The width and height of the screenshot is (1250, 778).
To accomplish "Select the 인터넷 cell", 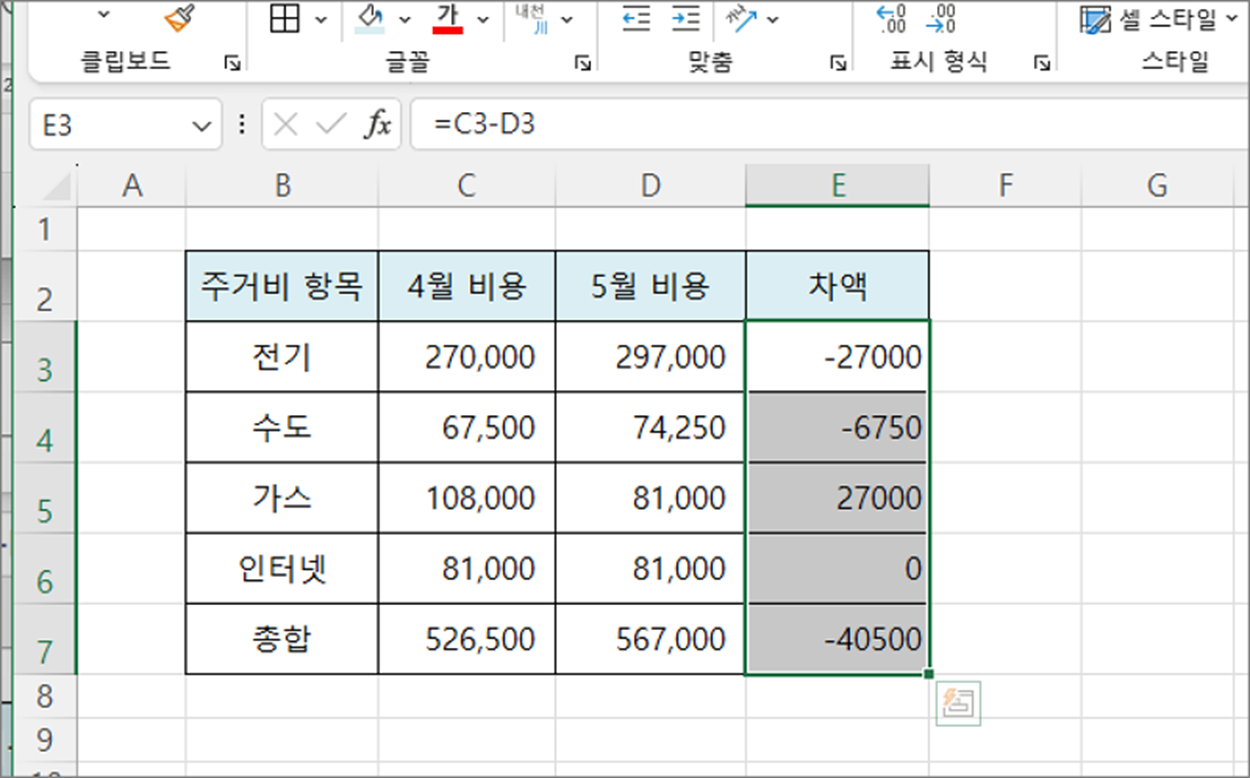I will (x=282, y=569).
